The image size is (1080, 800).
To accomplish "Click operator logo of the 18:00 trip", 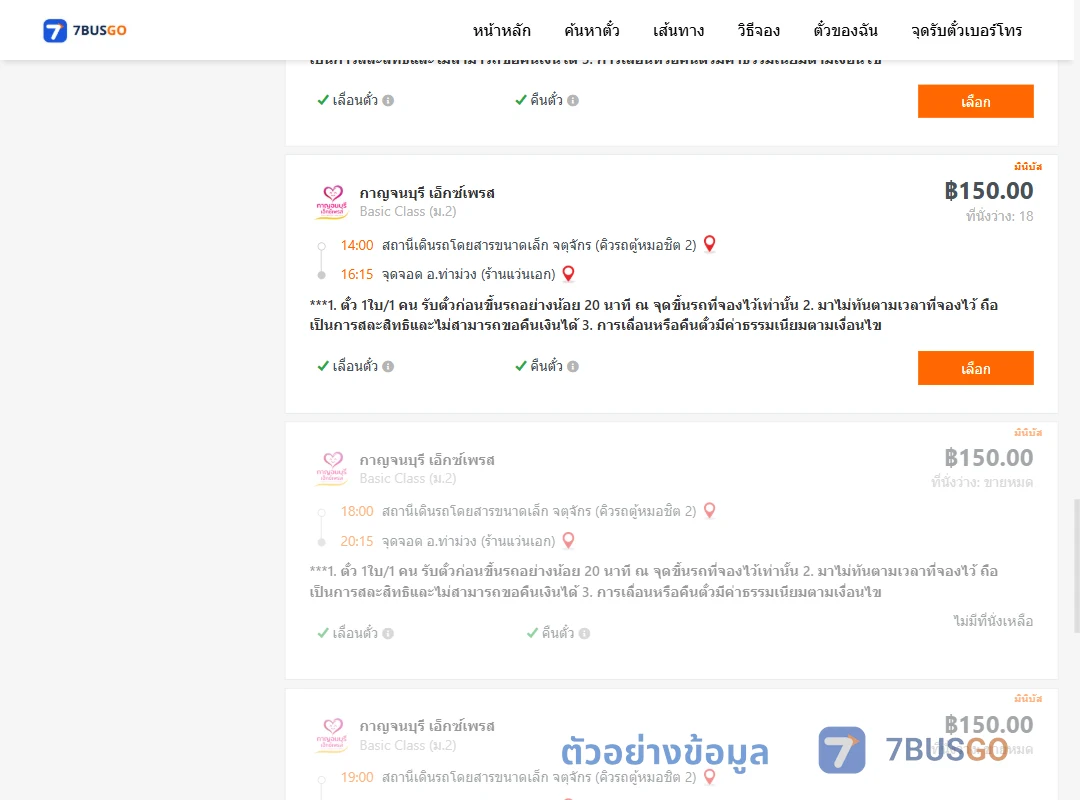I will 332,469.
